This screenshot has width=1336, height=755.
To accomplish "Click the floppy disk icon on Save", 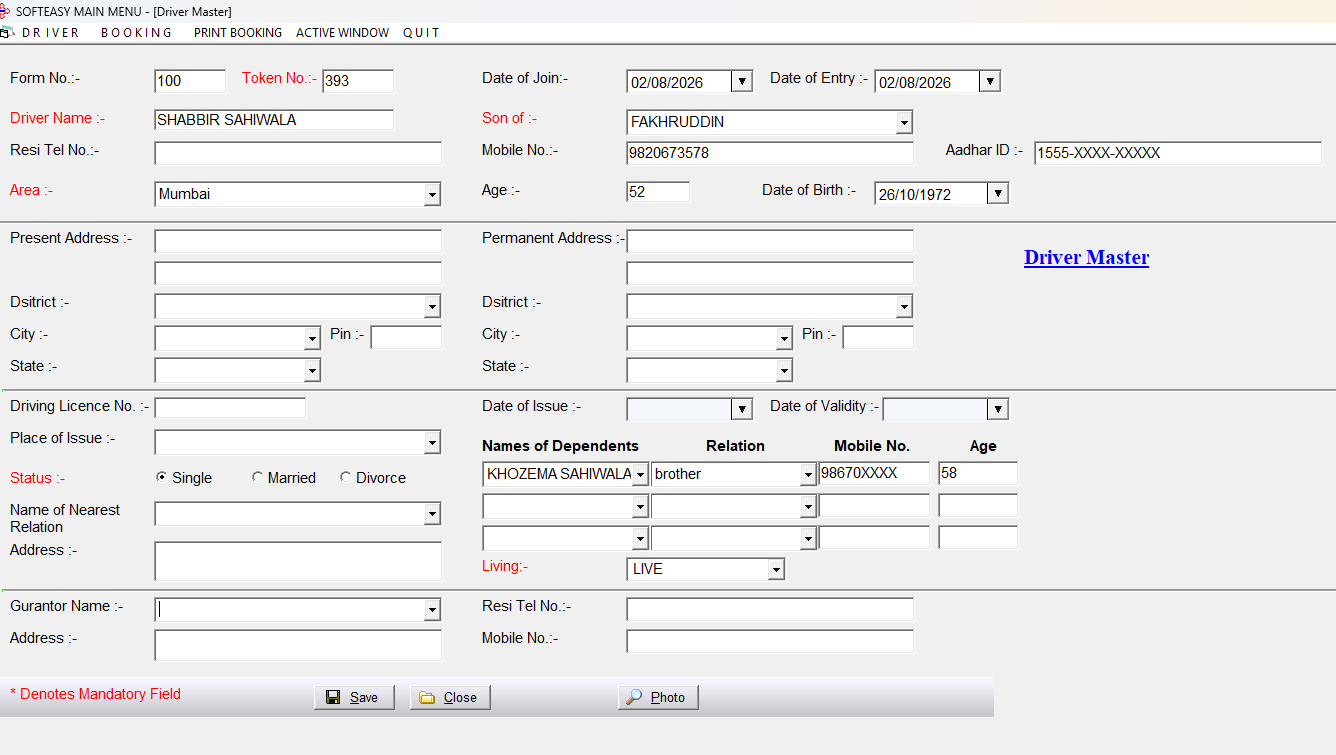I will tap(333, 697).
